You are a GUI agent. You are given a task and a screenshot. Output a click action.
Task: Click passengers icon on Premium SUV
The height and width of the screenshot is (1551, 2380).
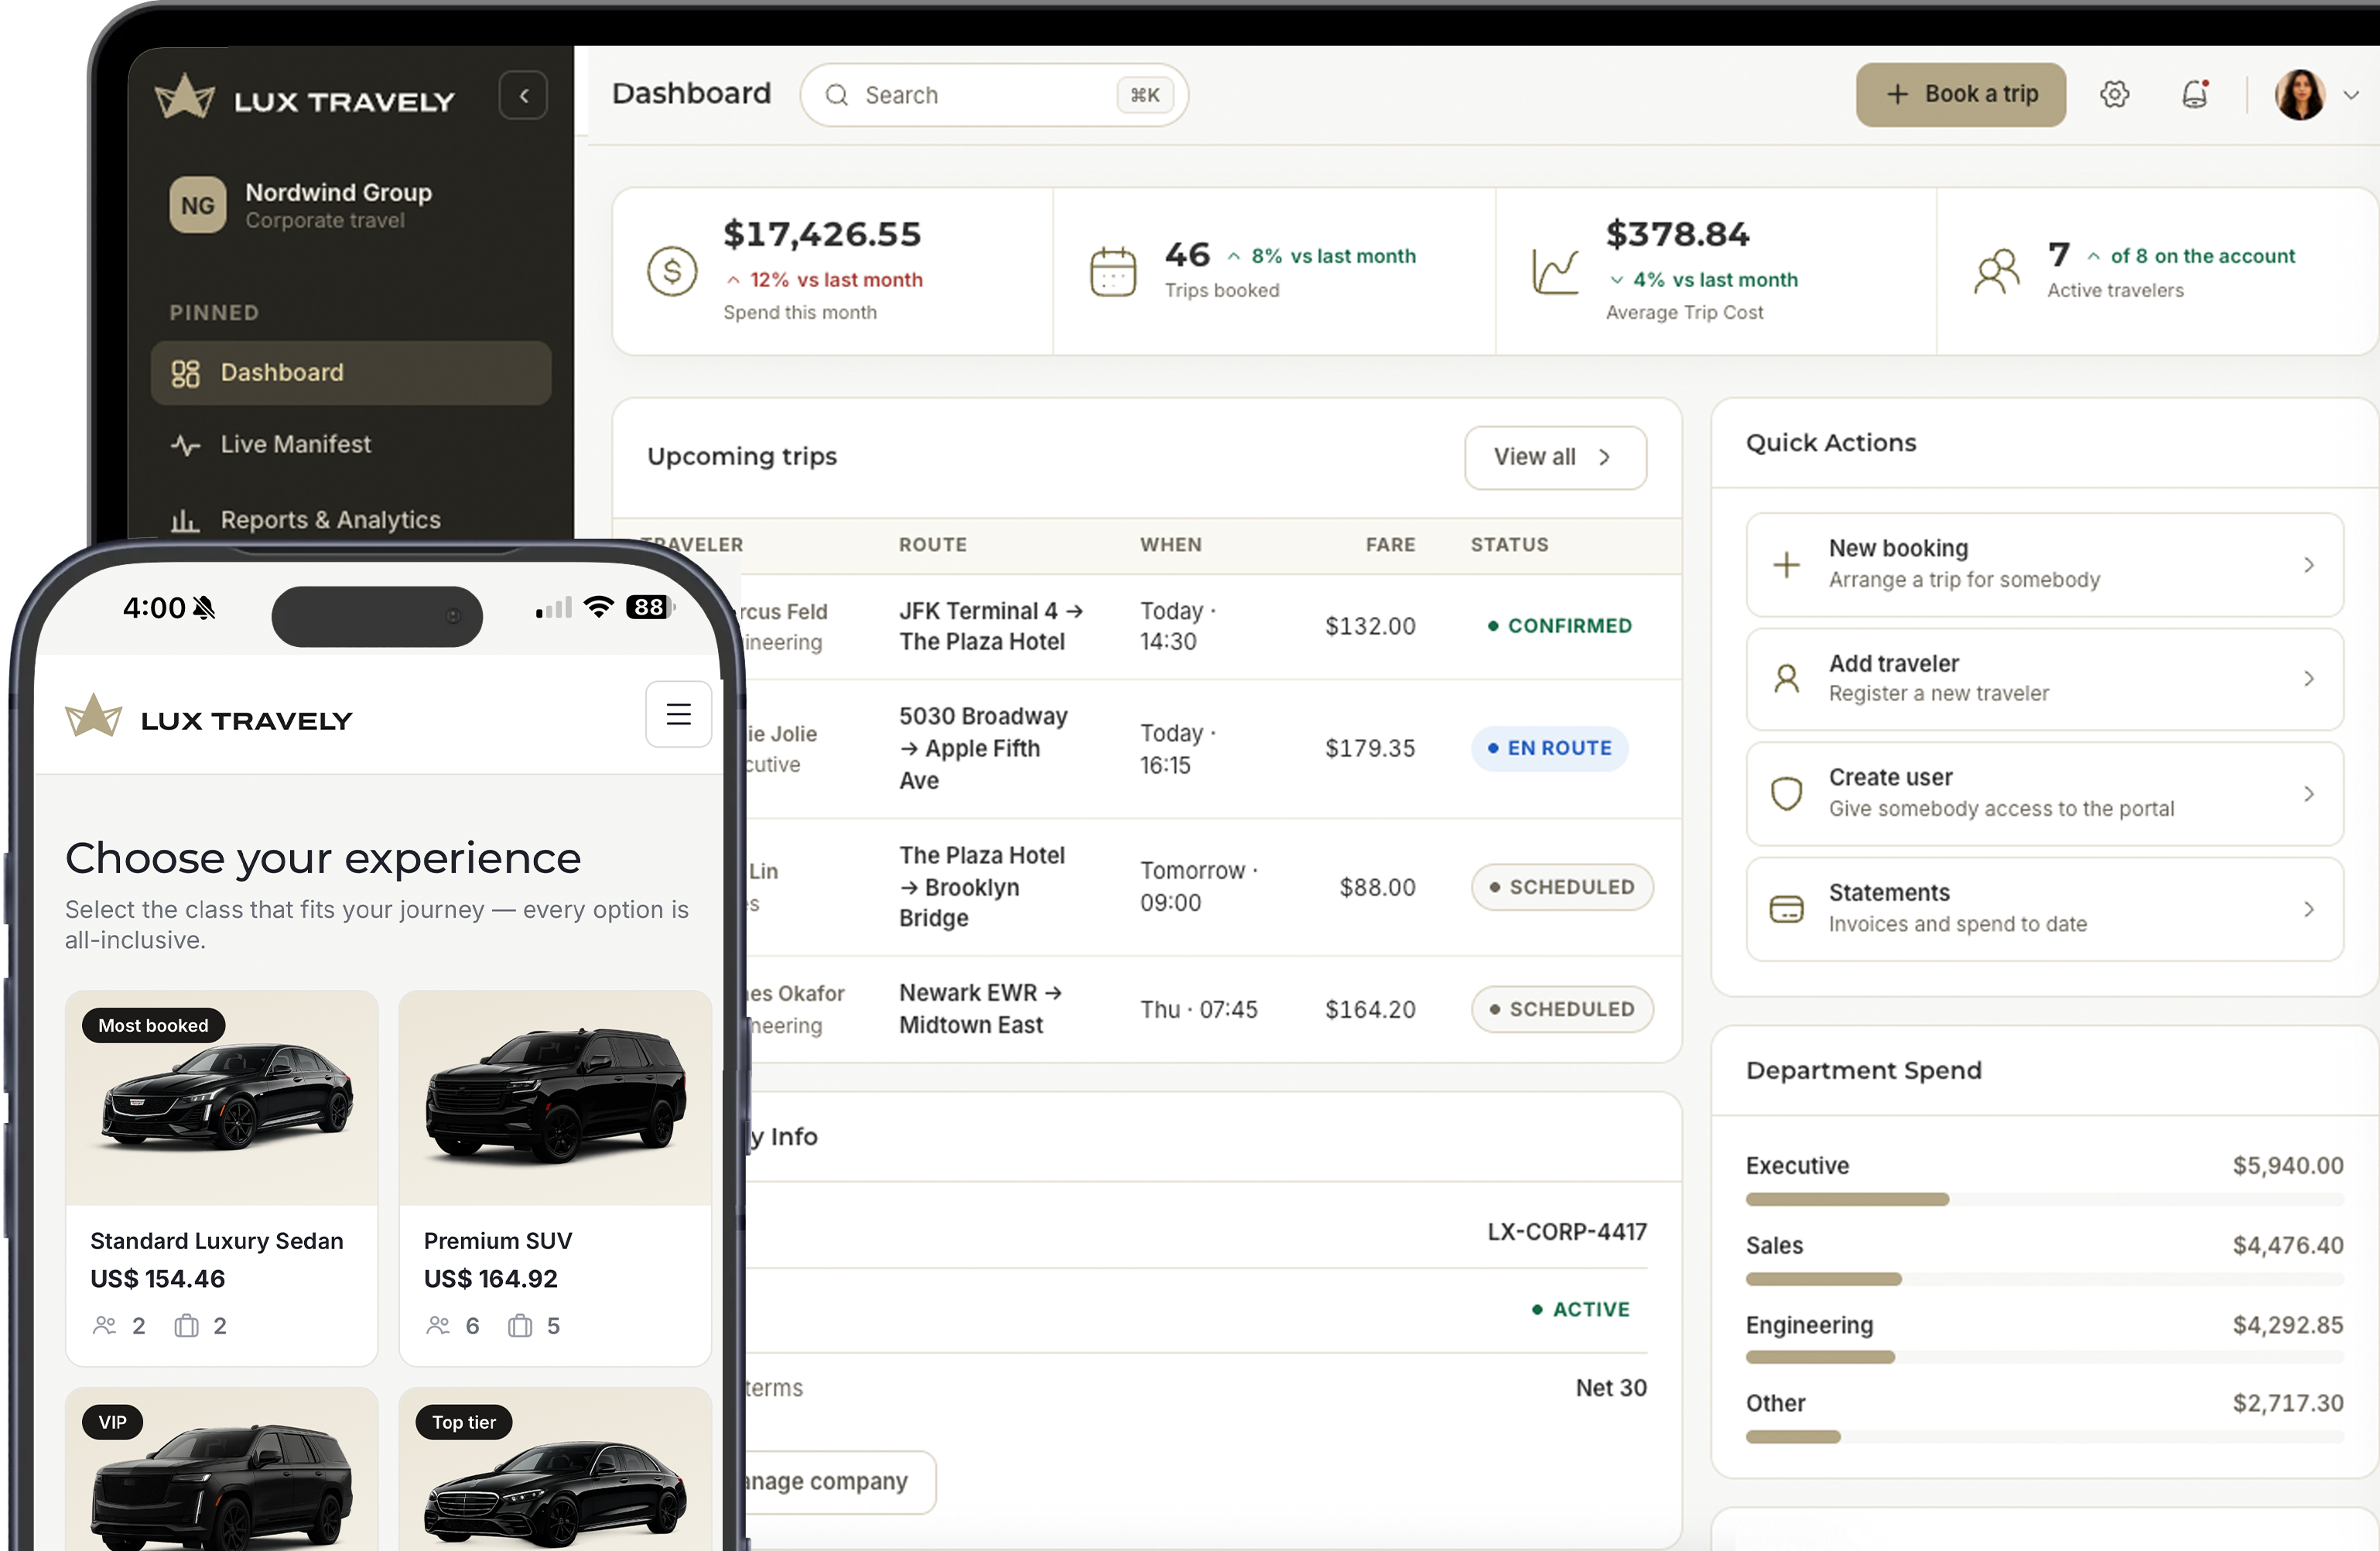(x=437, y=1326)
